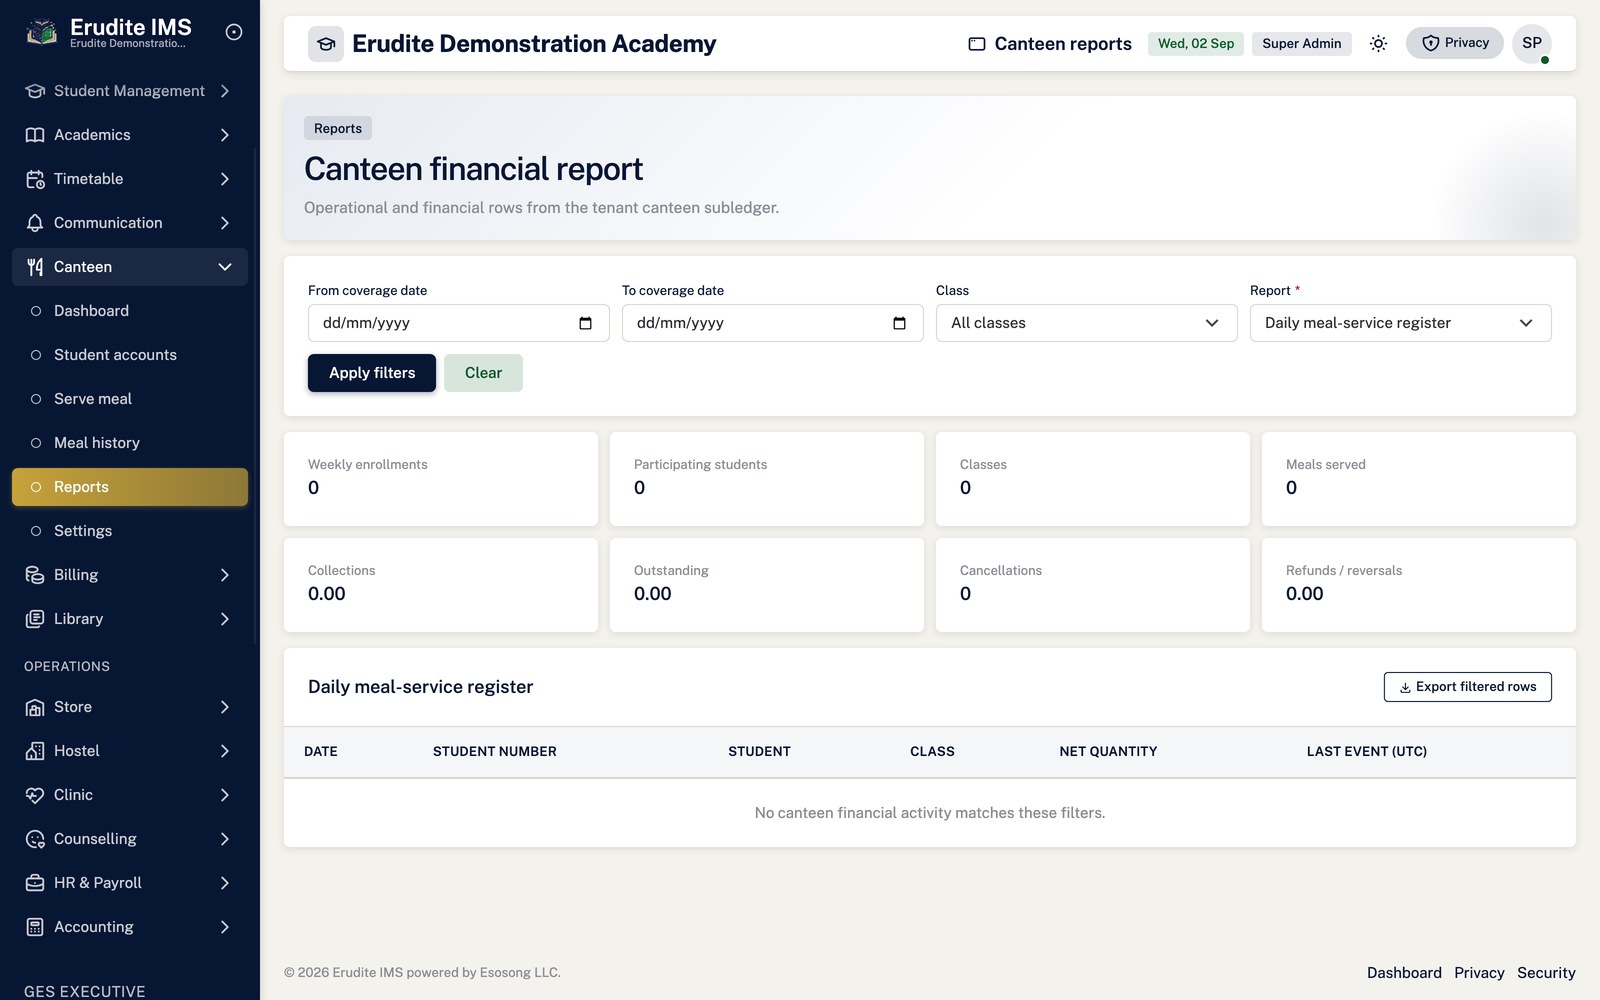Screen dimensions: 1600x1000
Task: Open calendar picker for To coverage date
Action: (x=900, y=323)
